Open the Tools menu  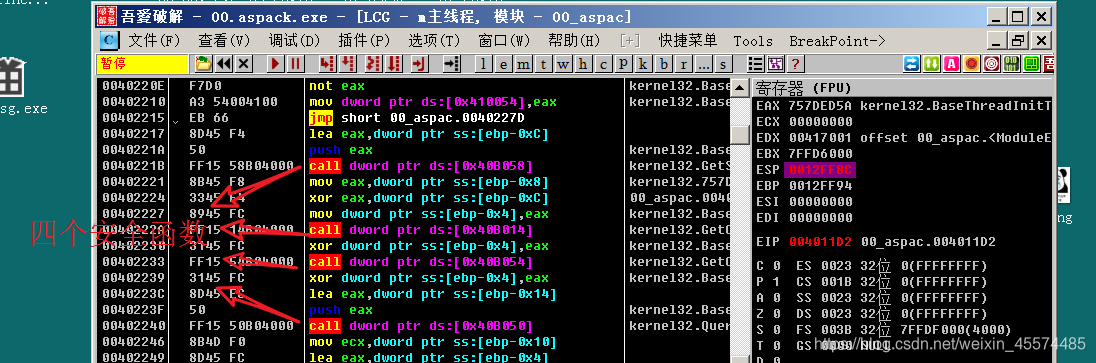tap(754, 41)
